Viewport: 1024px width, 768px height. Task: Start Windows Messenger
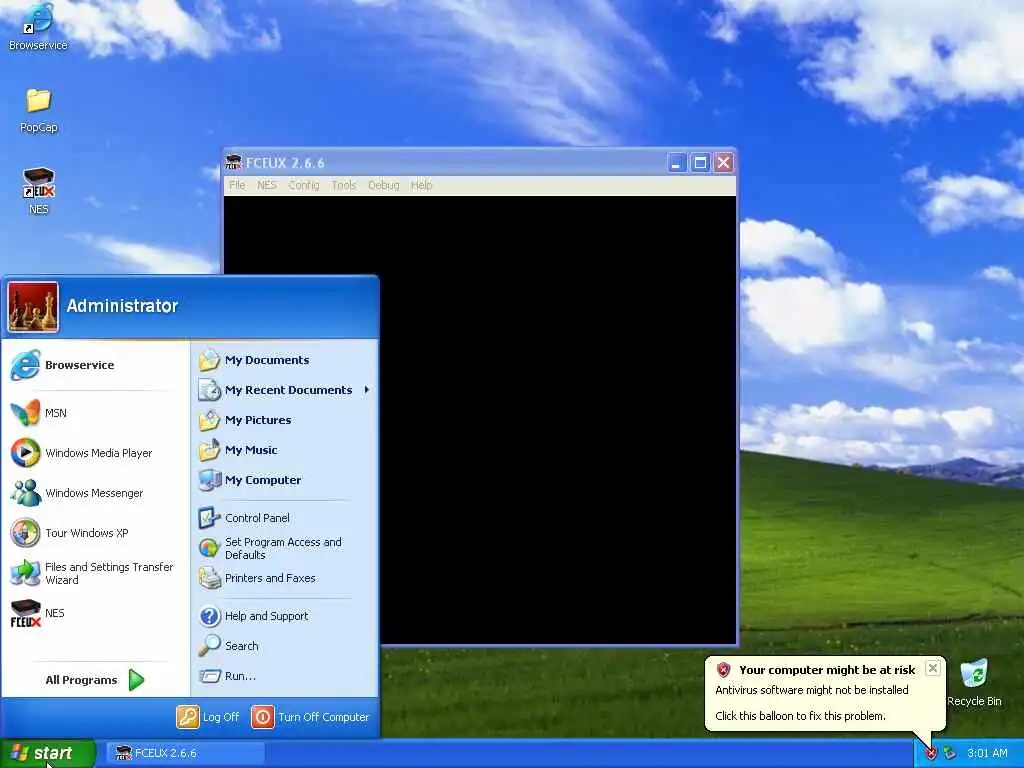(x=95, y=493)
